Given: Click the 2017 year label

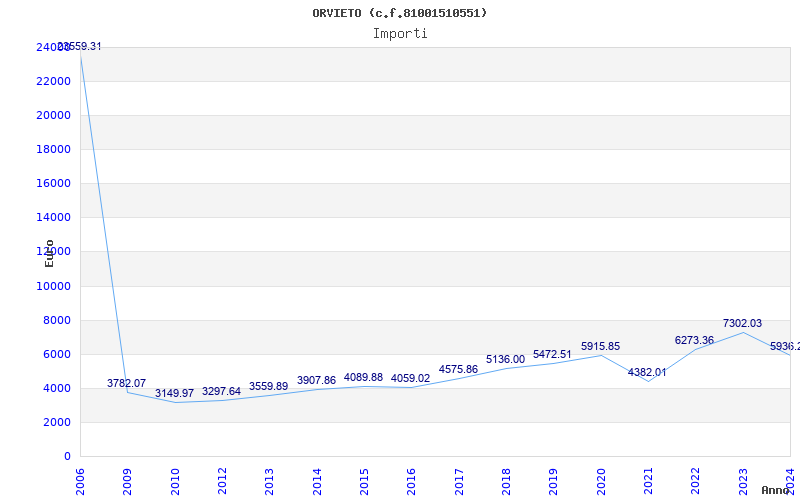Looking at the screenshot, I should click(x=459, y=482).
